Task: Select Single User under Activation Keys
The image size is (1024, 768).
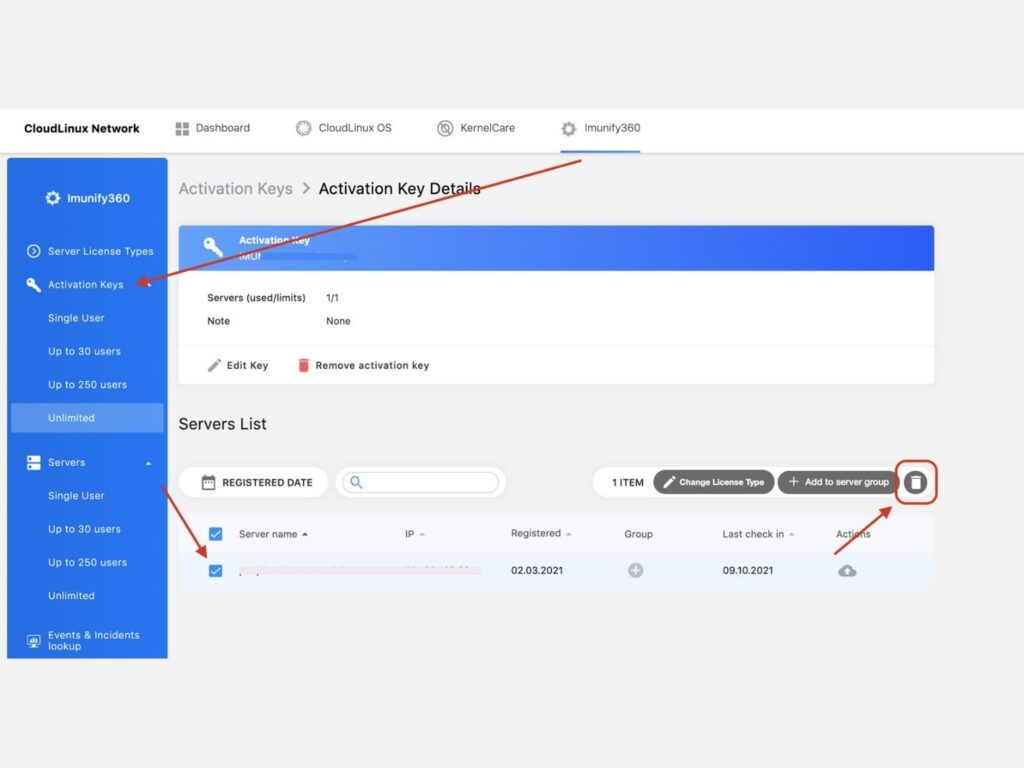Action: click(76, 318)
